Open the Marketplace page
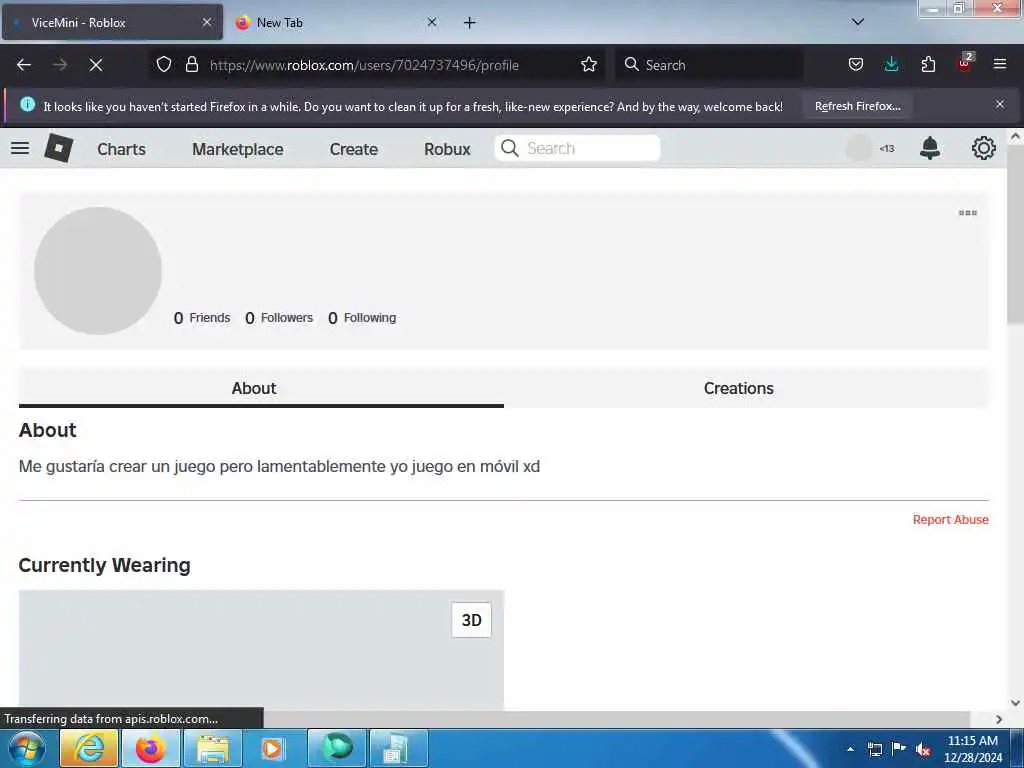This screenshot has width=1024, height=768. coord(238,149)
